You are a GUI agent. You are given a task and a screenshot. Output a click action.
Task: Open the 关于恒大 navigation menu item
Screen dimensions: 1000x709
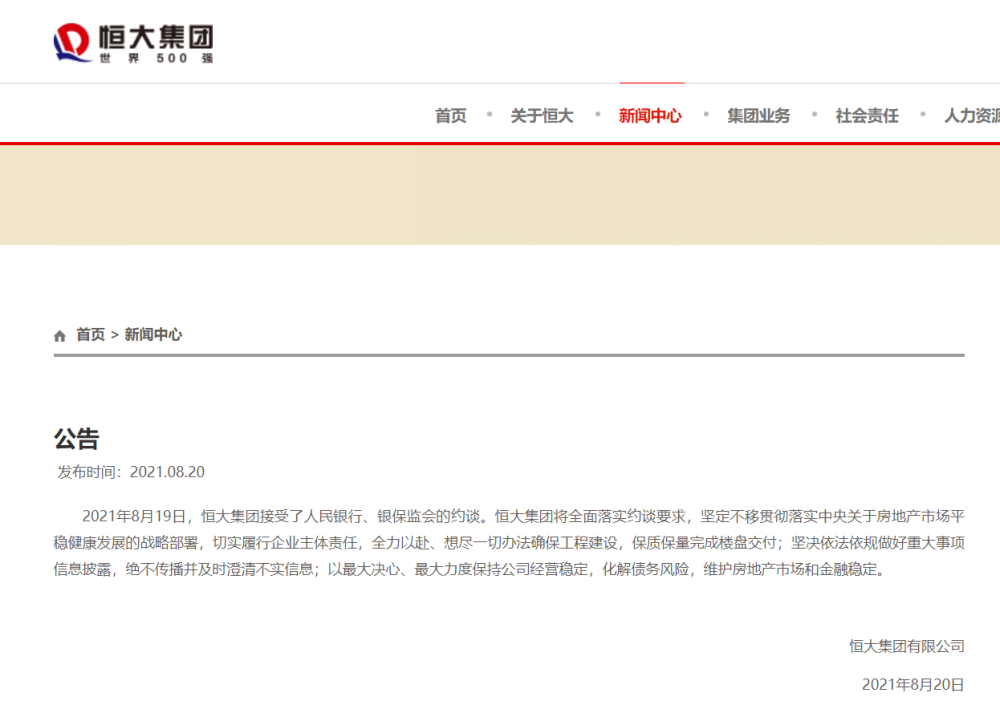(541, 115)
